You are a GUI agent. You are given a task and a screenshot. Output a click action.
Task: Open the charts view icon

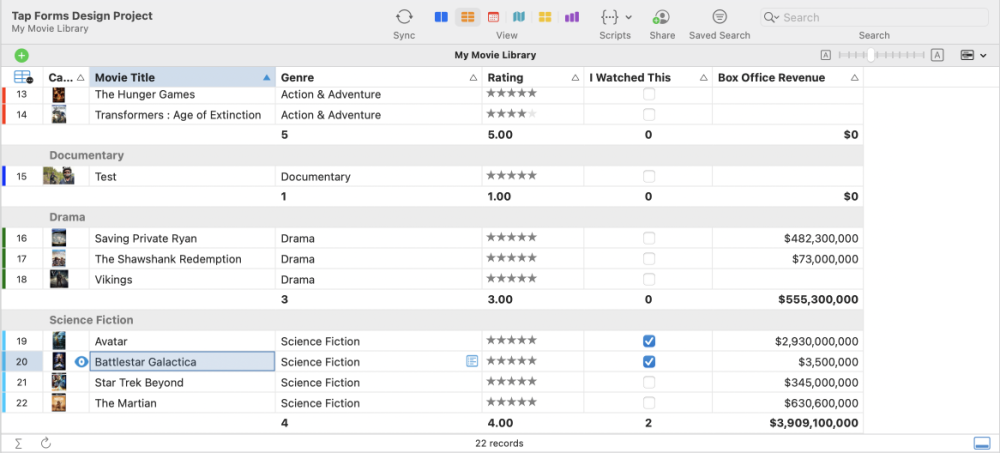point(572,17)
